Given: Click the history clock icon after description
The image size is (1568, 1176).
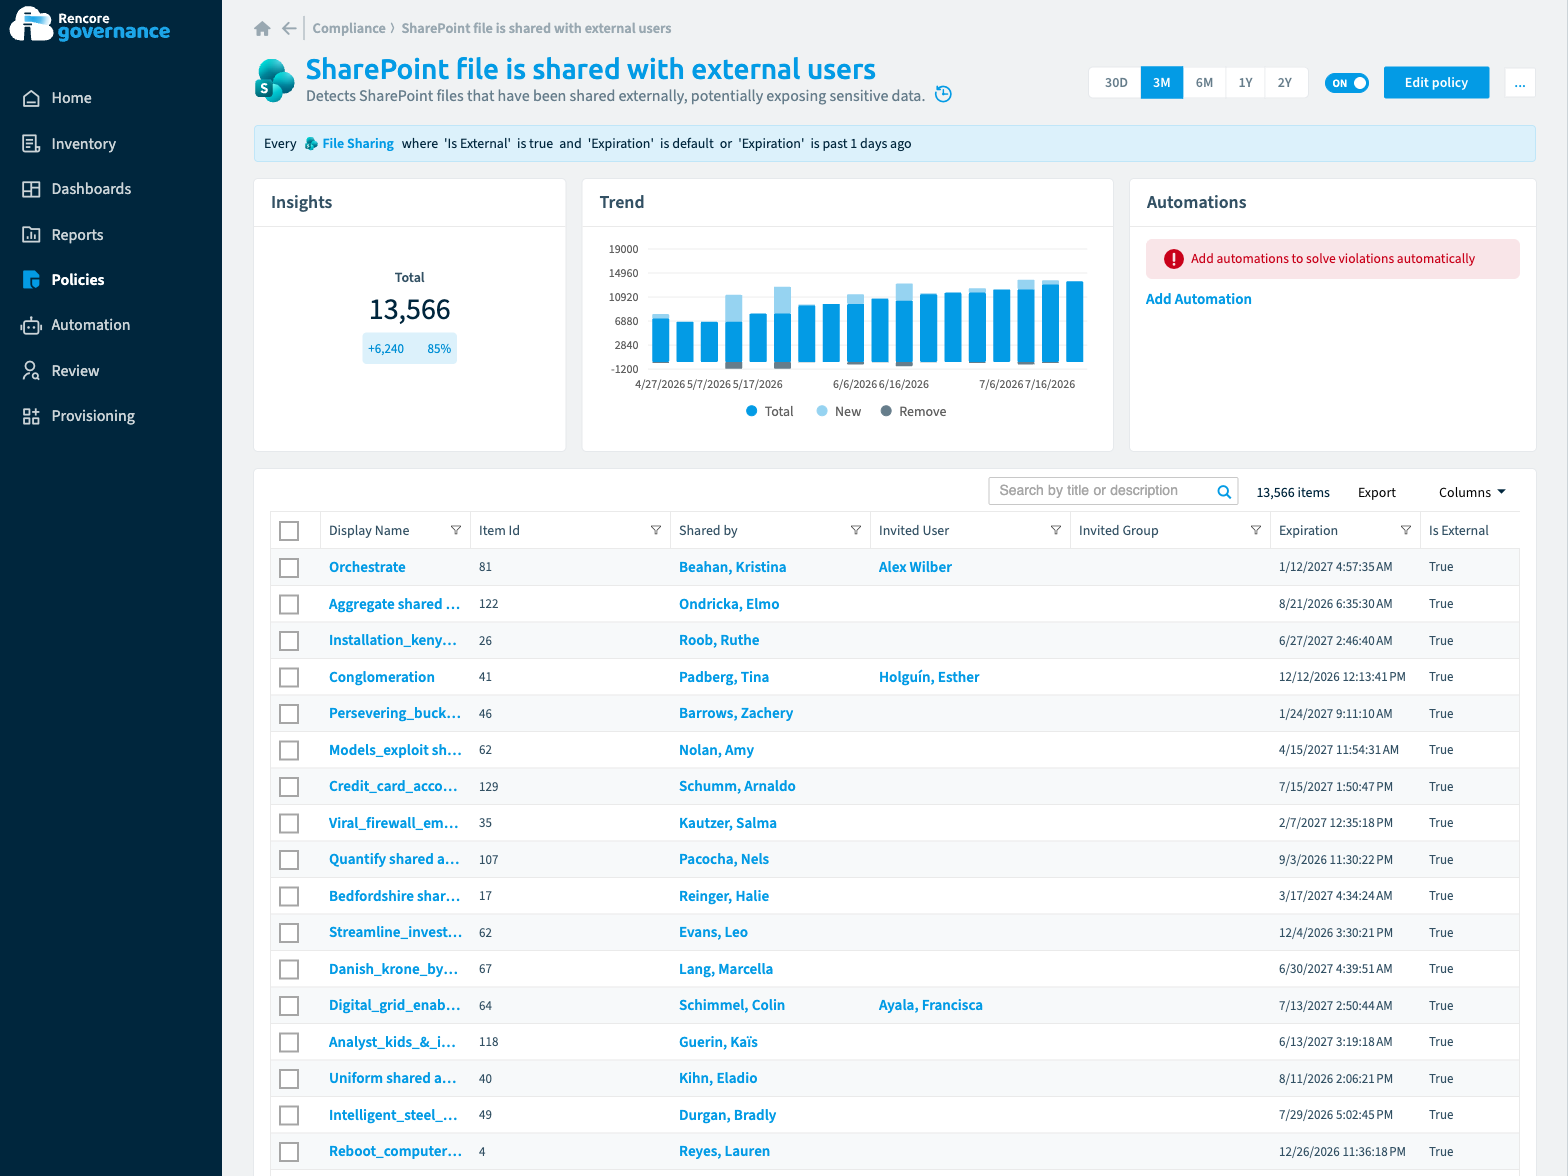Looking at the screenshot, I should coord(943,94).
